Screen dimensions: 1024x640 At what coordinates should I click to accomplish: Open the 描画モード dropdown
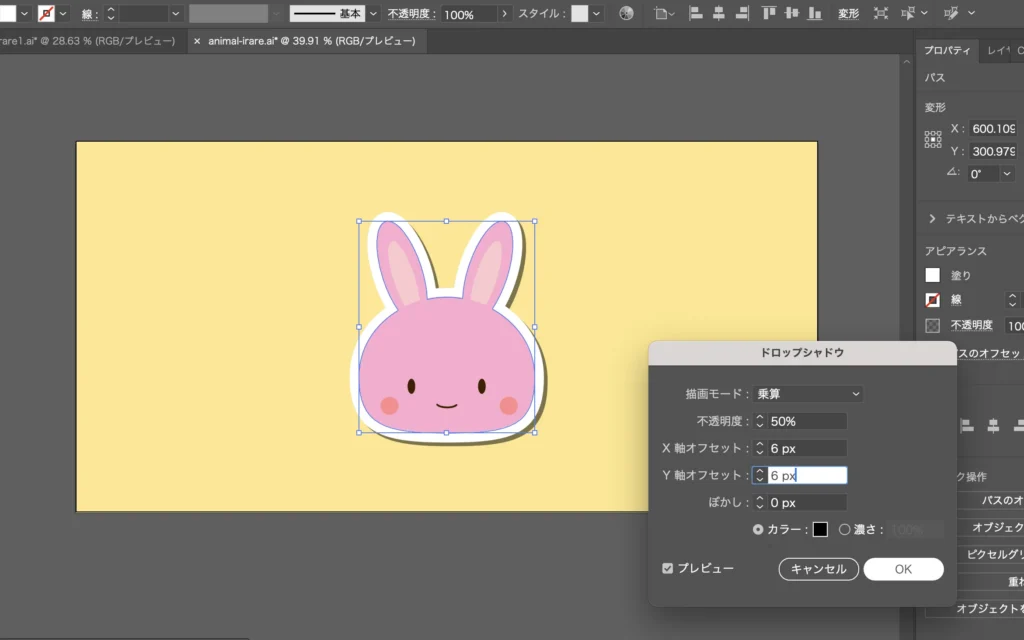tap(809, 394)
